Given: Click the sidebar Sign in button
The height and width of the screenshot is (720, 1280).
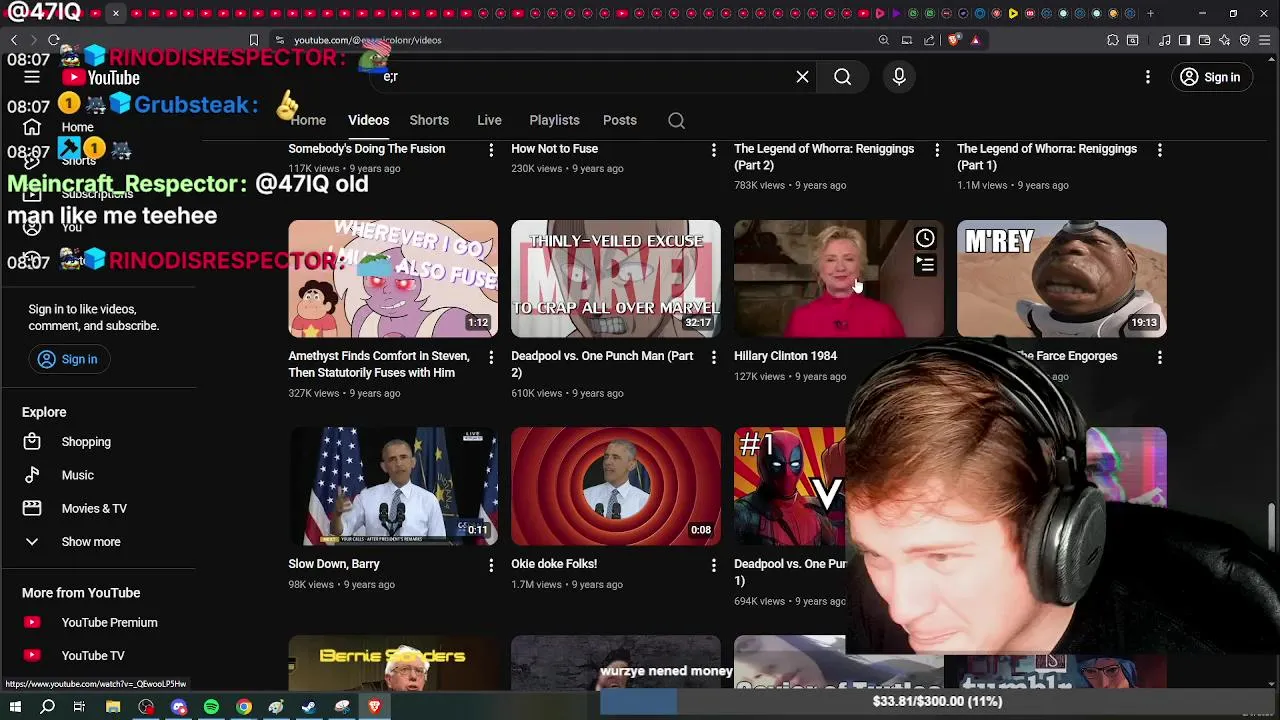Looking at the screenshot, I should pos(68,359).
